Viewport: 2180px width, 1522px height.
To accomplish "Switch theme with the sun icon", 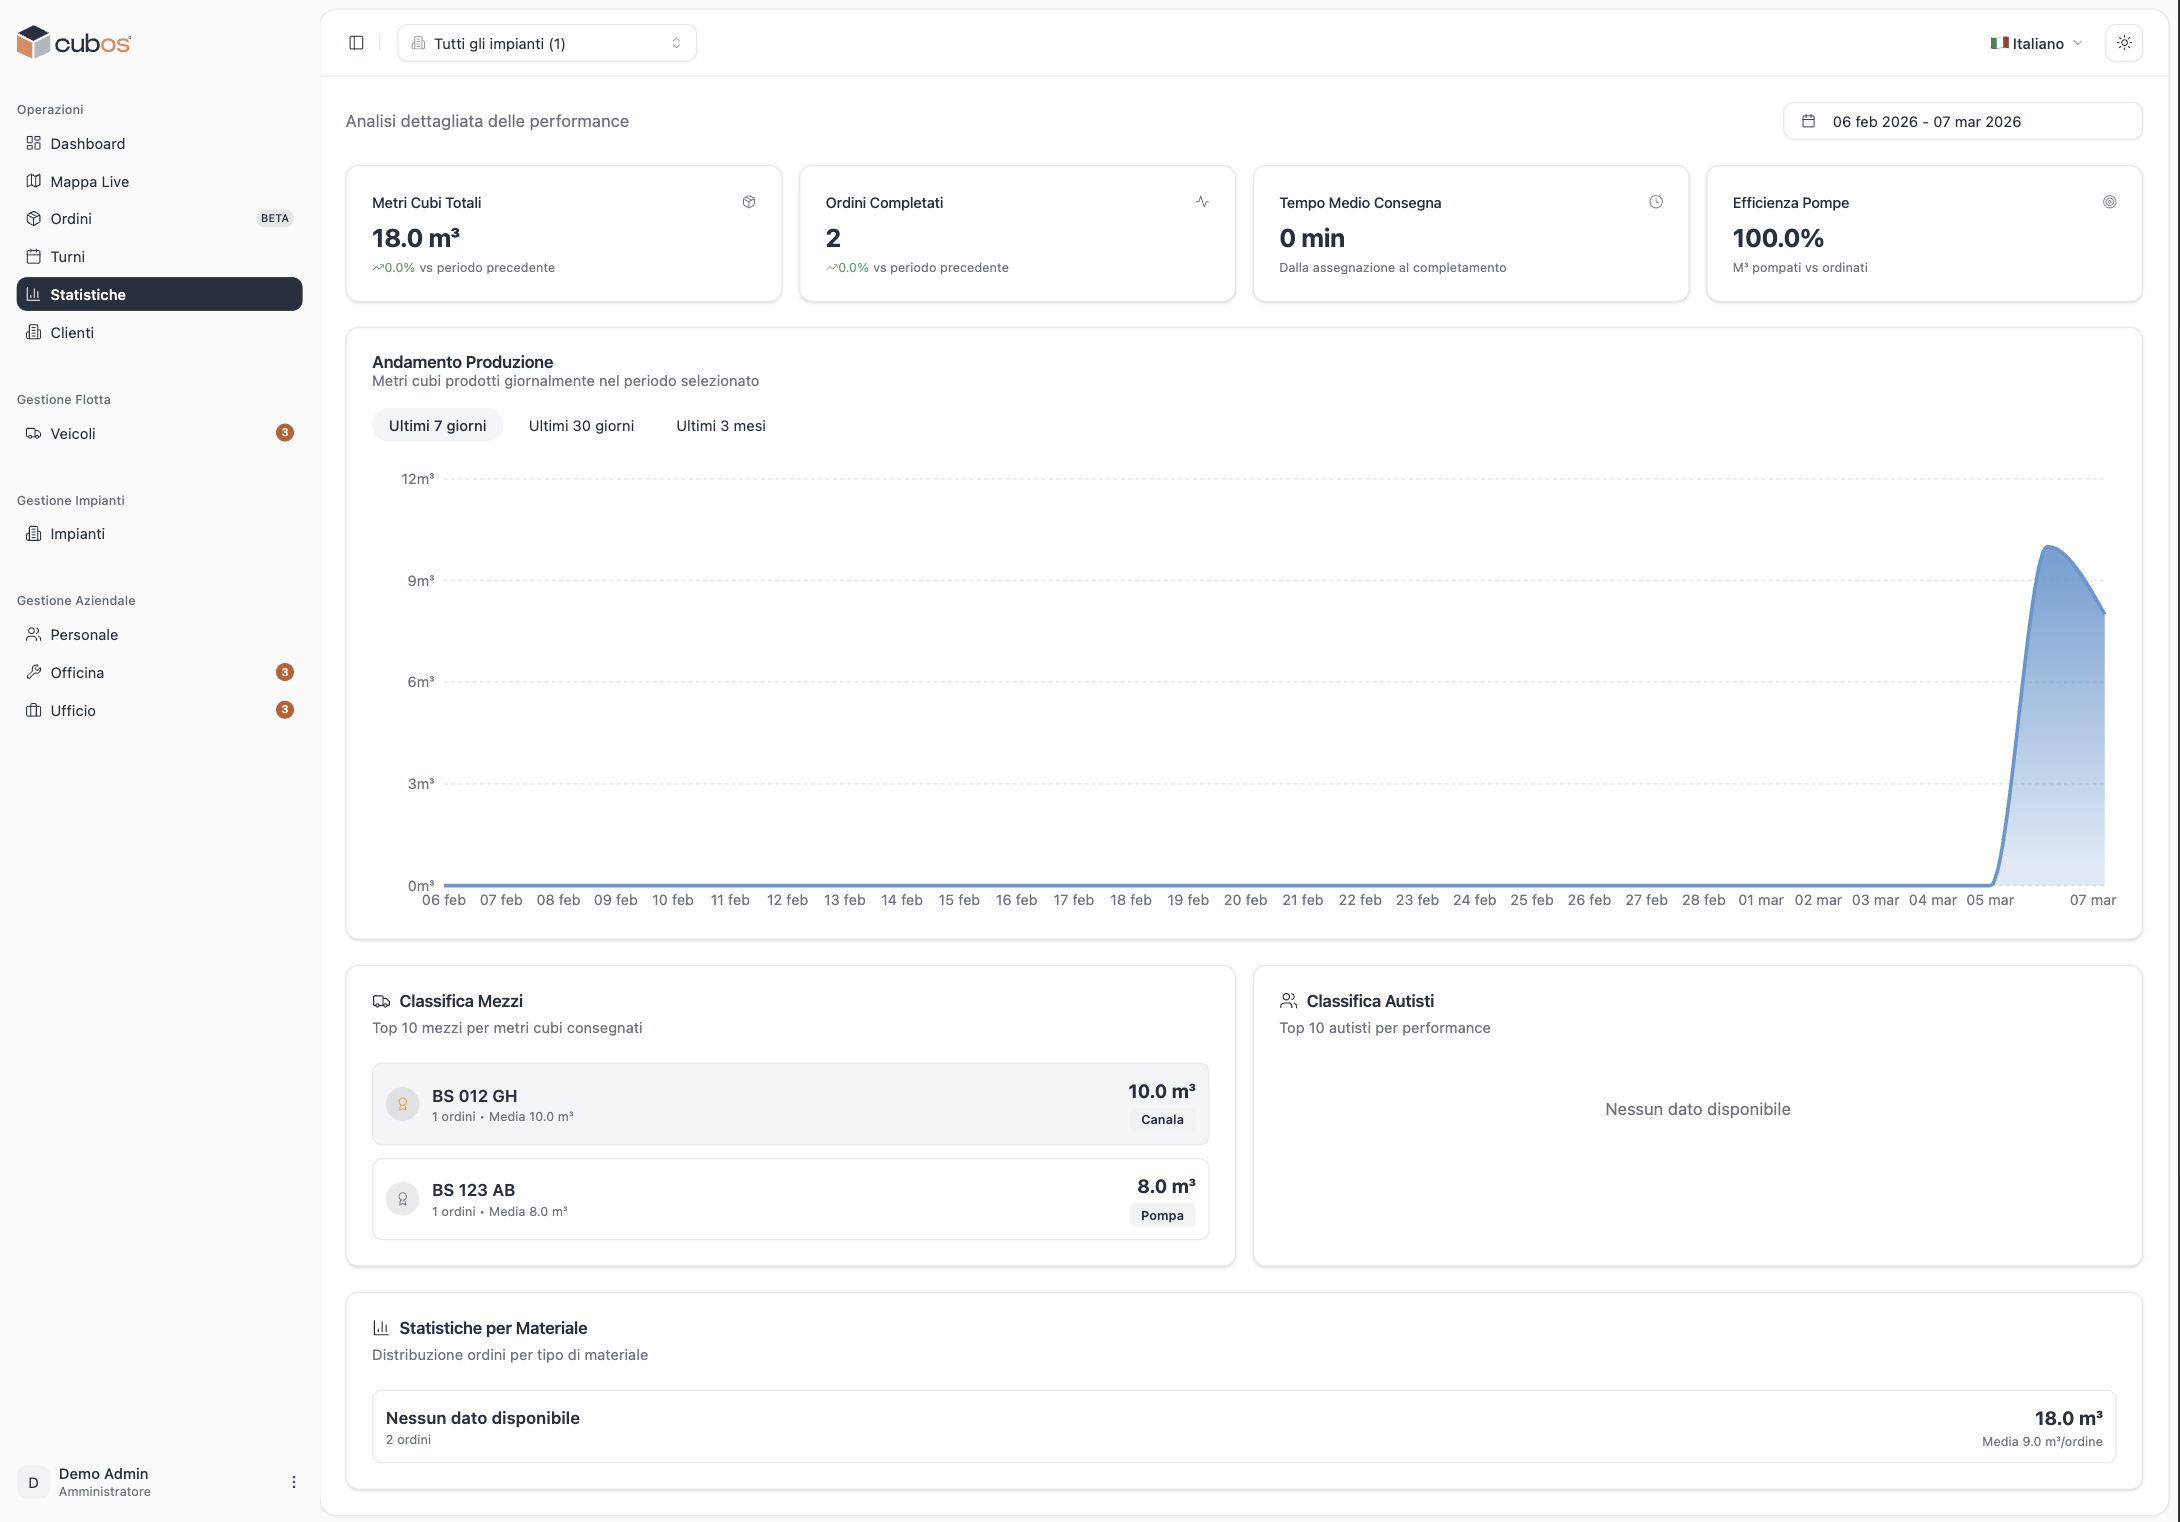I will pos(2124,43).
